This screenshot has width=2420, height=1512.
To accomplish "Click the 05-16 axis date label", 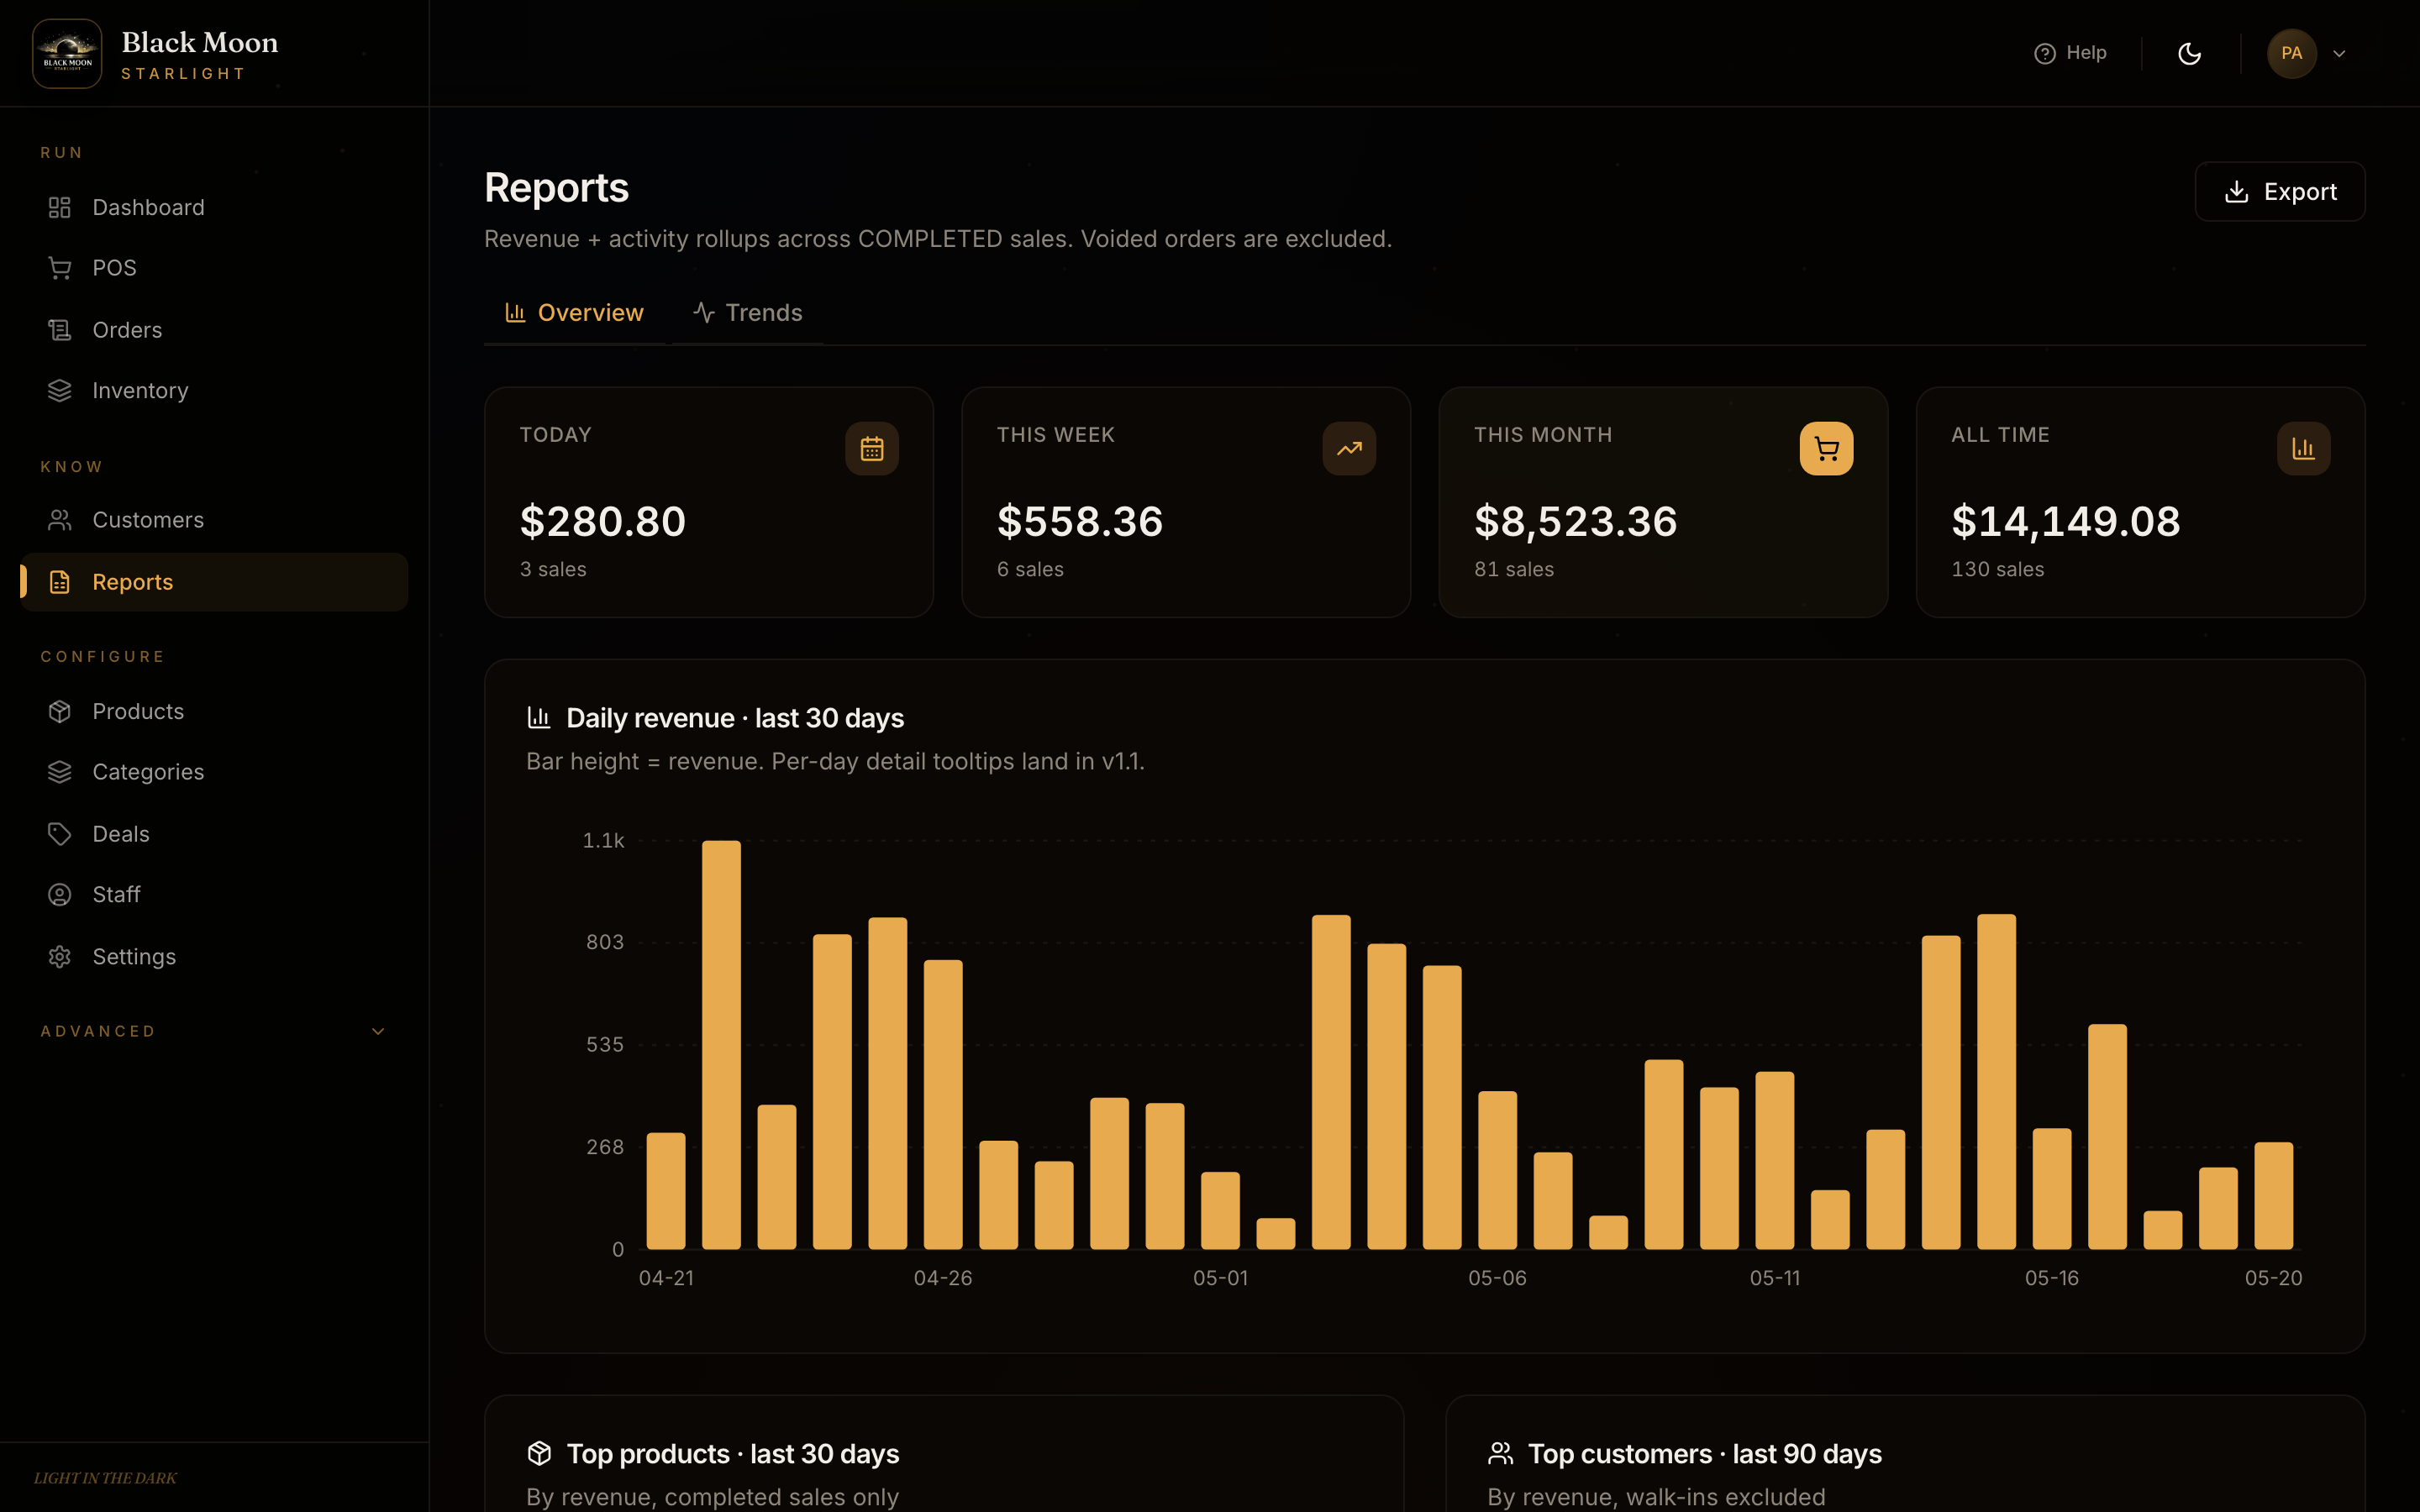I will [2052, 1278].
